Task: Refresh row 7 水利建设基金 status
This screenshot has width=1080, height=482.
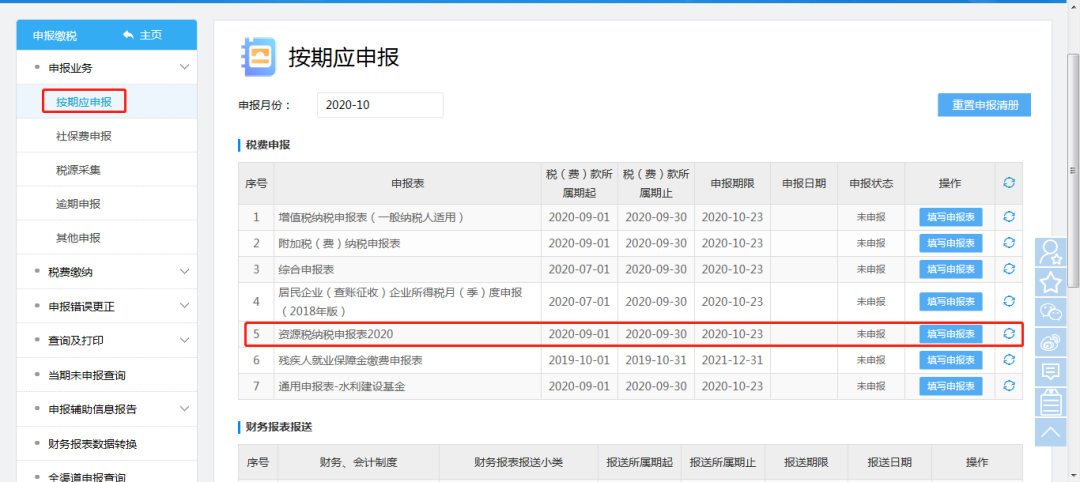Action: (1009, 386)
